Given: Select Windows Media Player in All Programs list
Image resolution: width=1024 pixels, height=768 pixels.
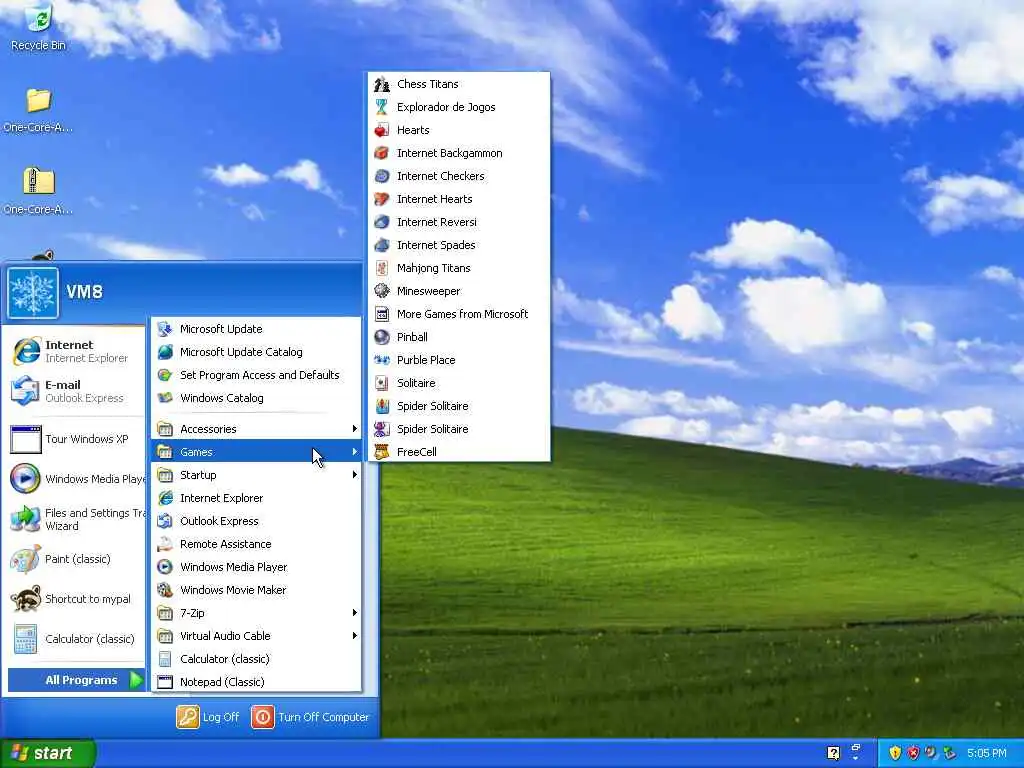Looking at the screenshot, I should 257,567.
